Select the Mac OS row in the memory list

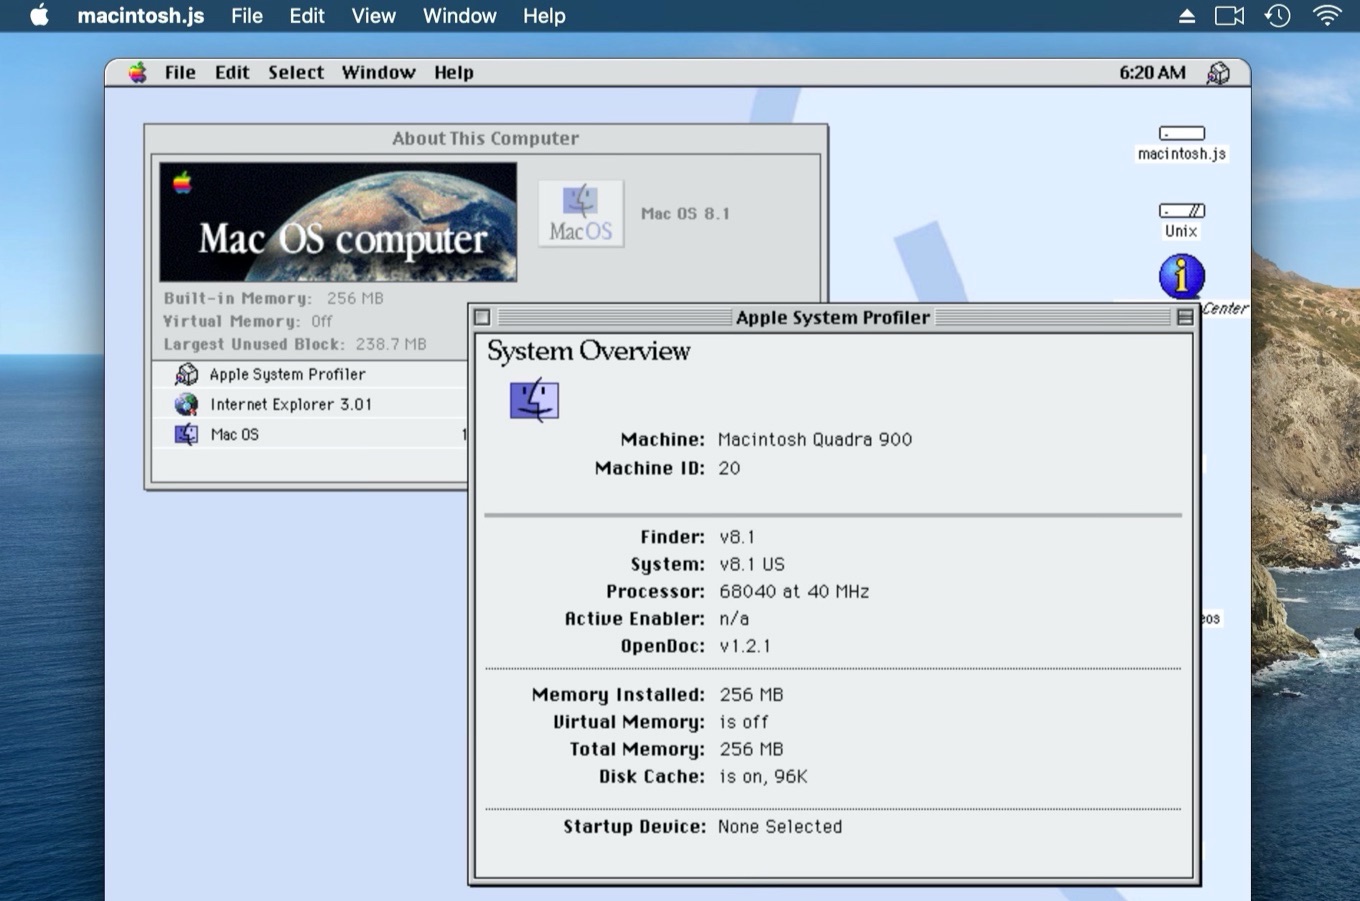(234, 434)
